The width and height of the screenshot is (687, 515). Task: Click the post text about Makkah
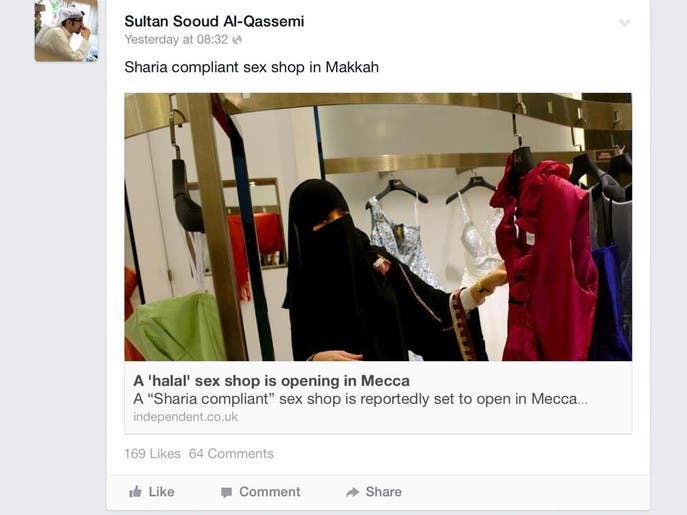pyautogui.click(x=251, y=67)
